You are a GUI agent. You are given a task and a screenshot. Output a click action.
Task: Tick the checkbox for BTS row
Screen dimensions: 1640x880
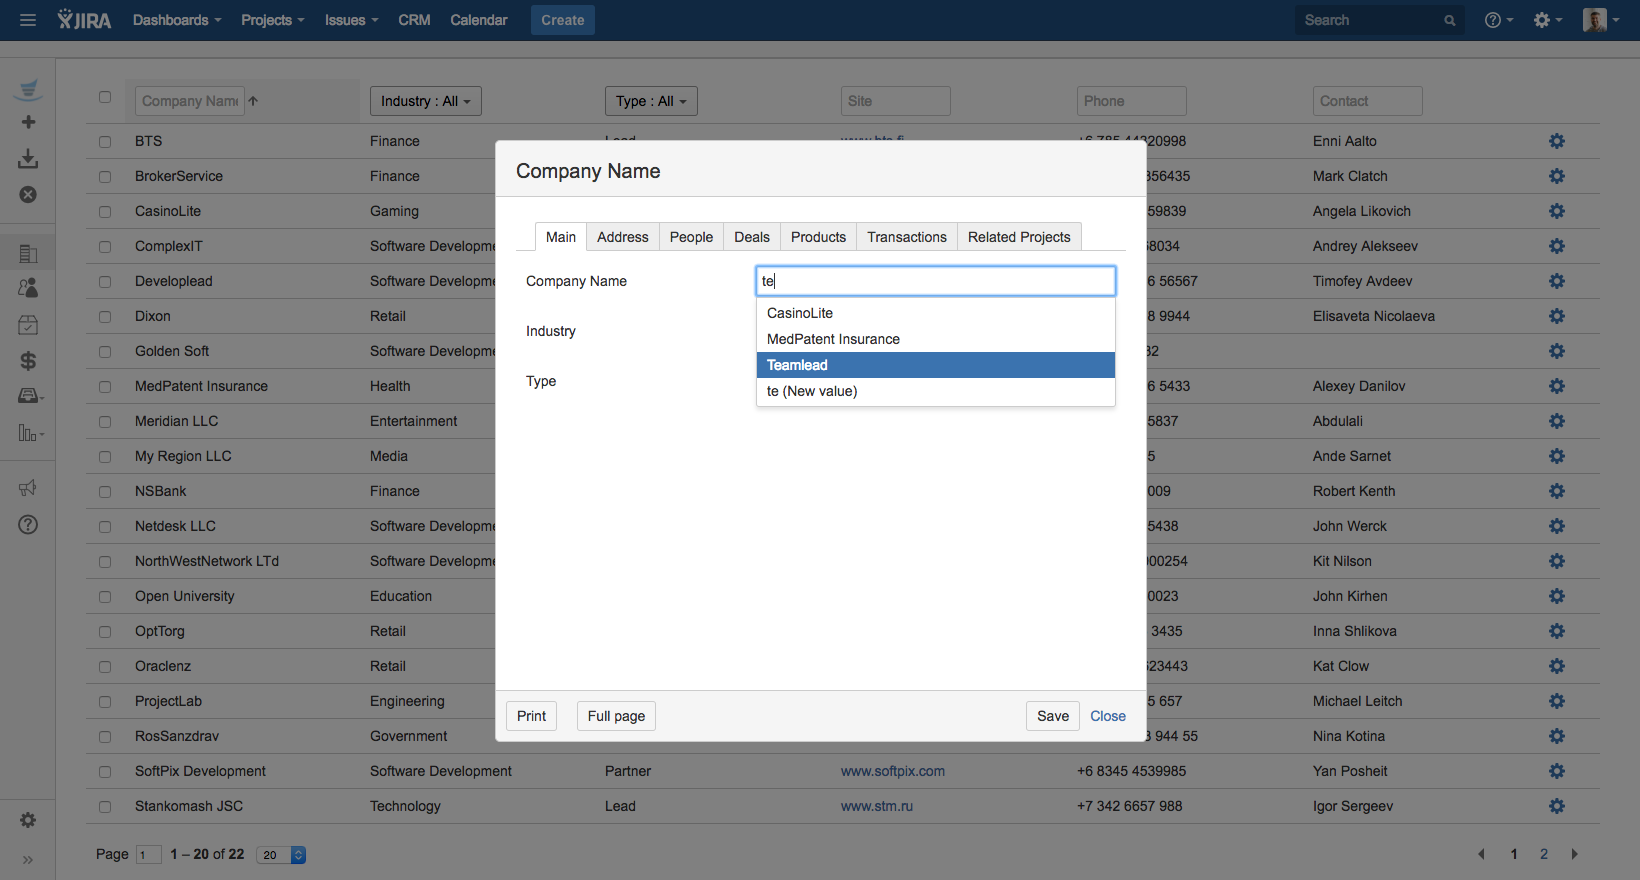tap(105, 142)
